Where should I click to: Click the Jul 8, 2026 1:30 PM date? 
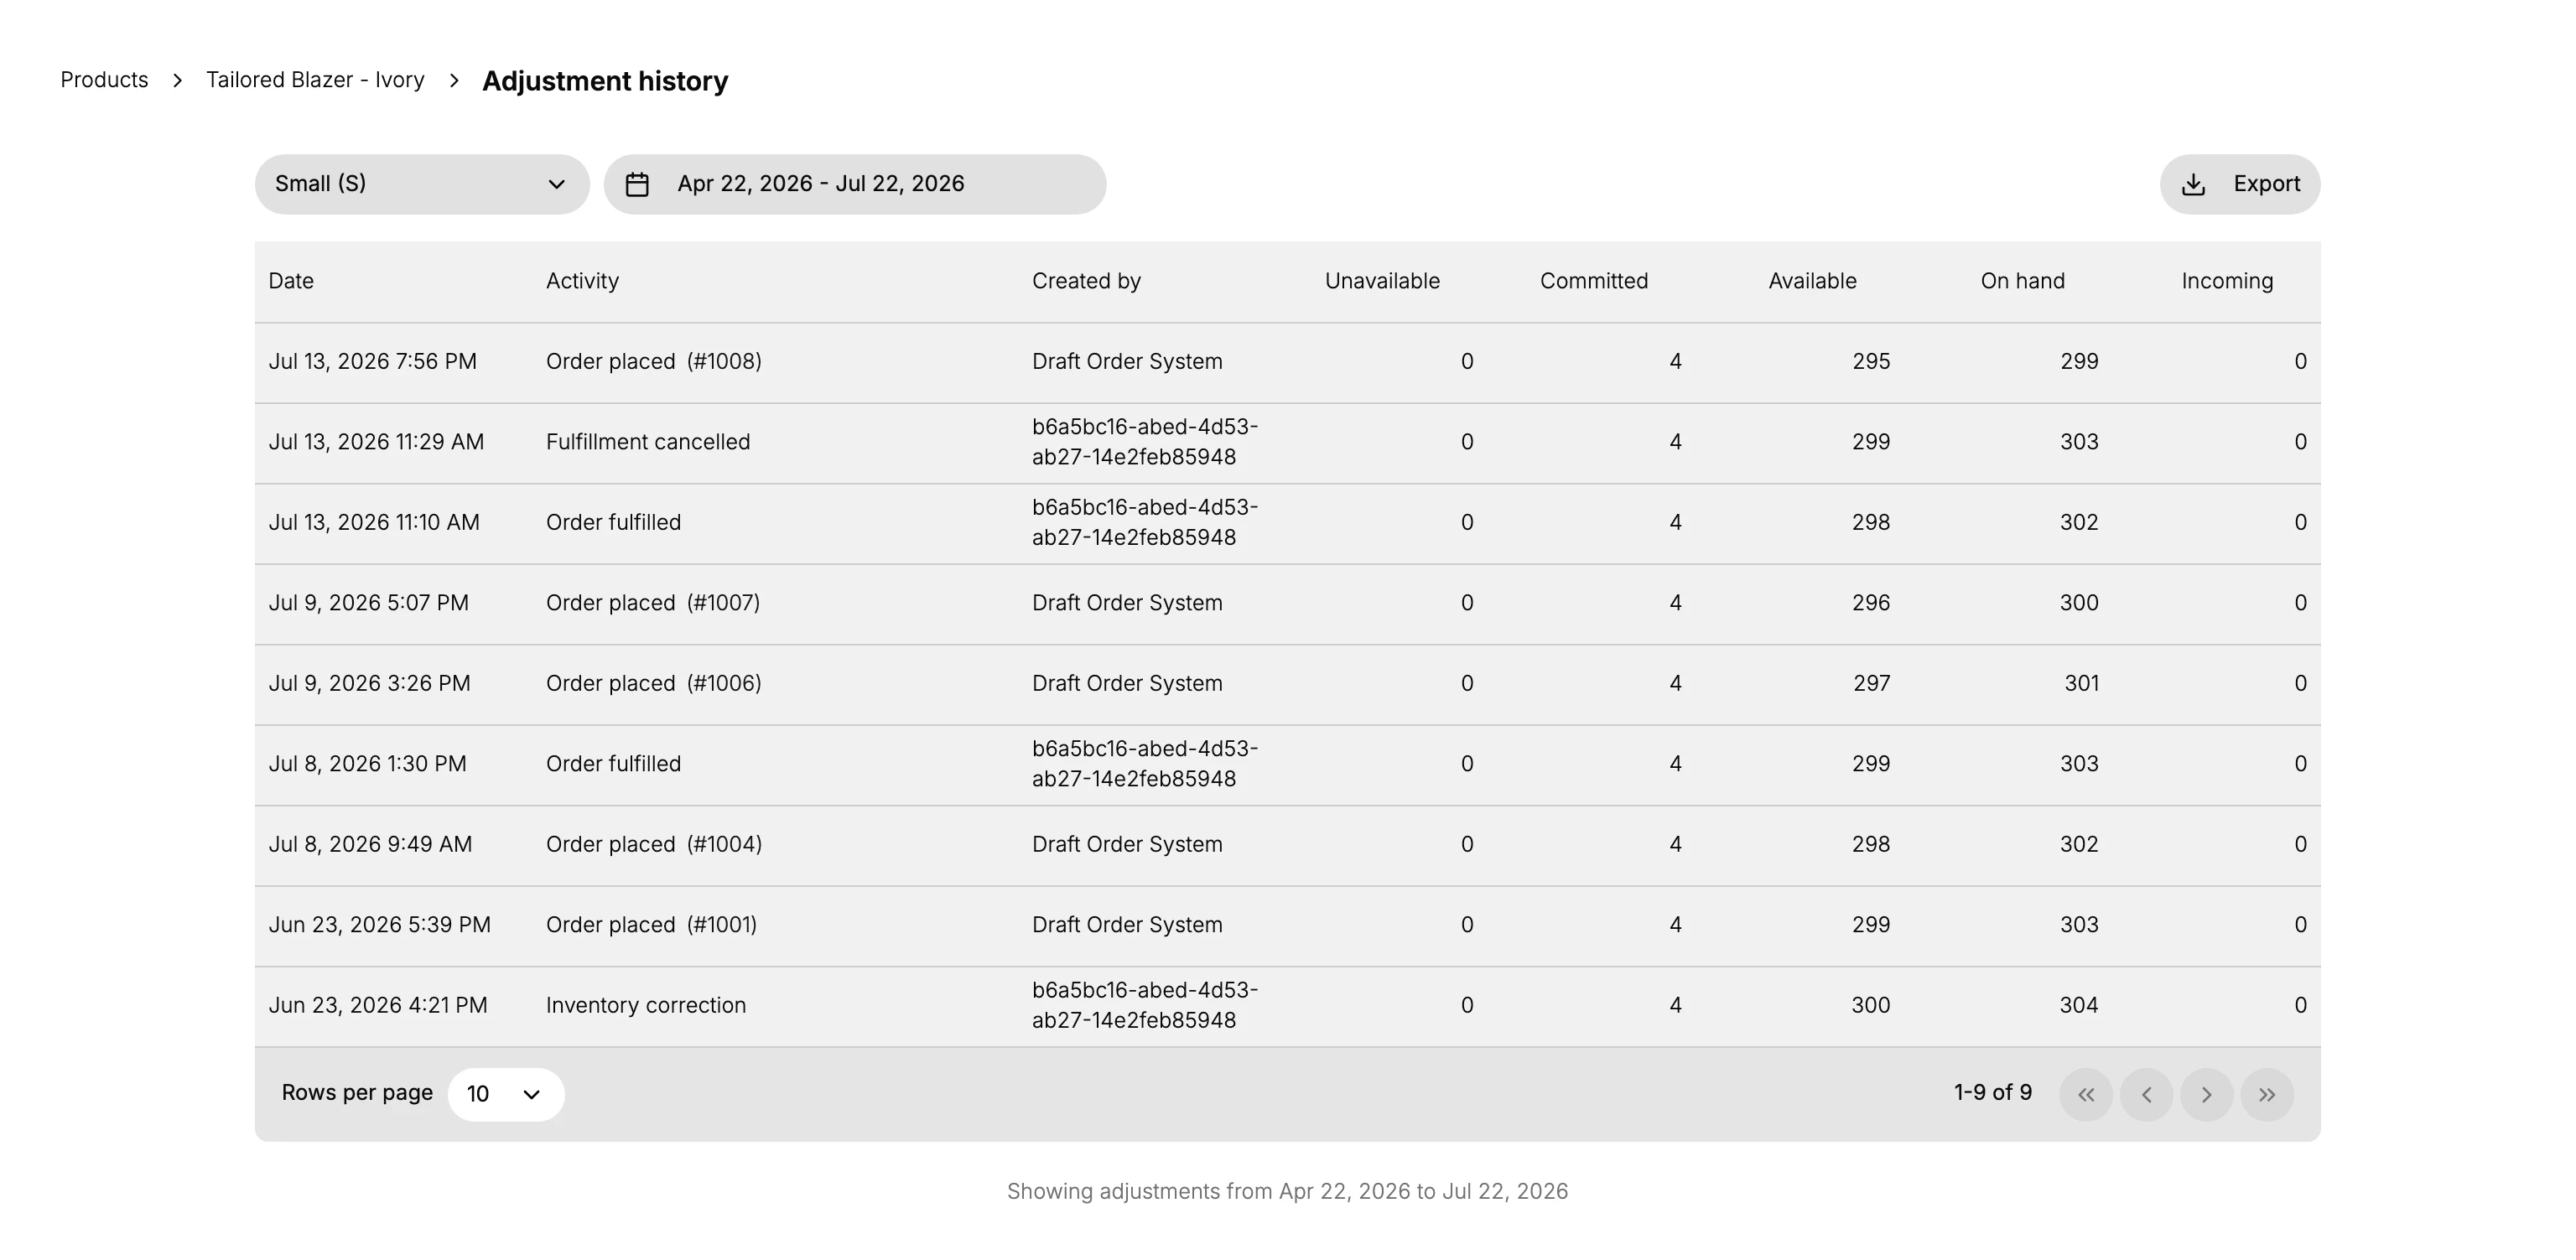tap(367, 764)
